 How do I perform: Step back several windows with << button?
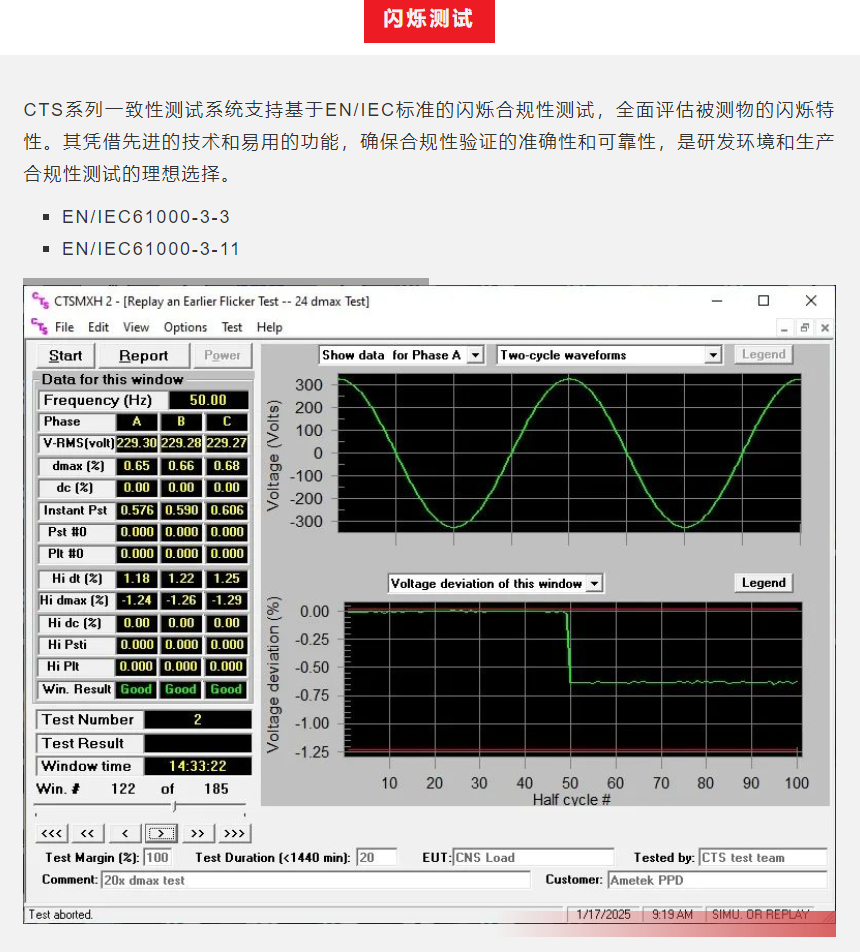[88, 833]
